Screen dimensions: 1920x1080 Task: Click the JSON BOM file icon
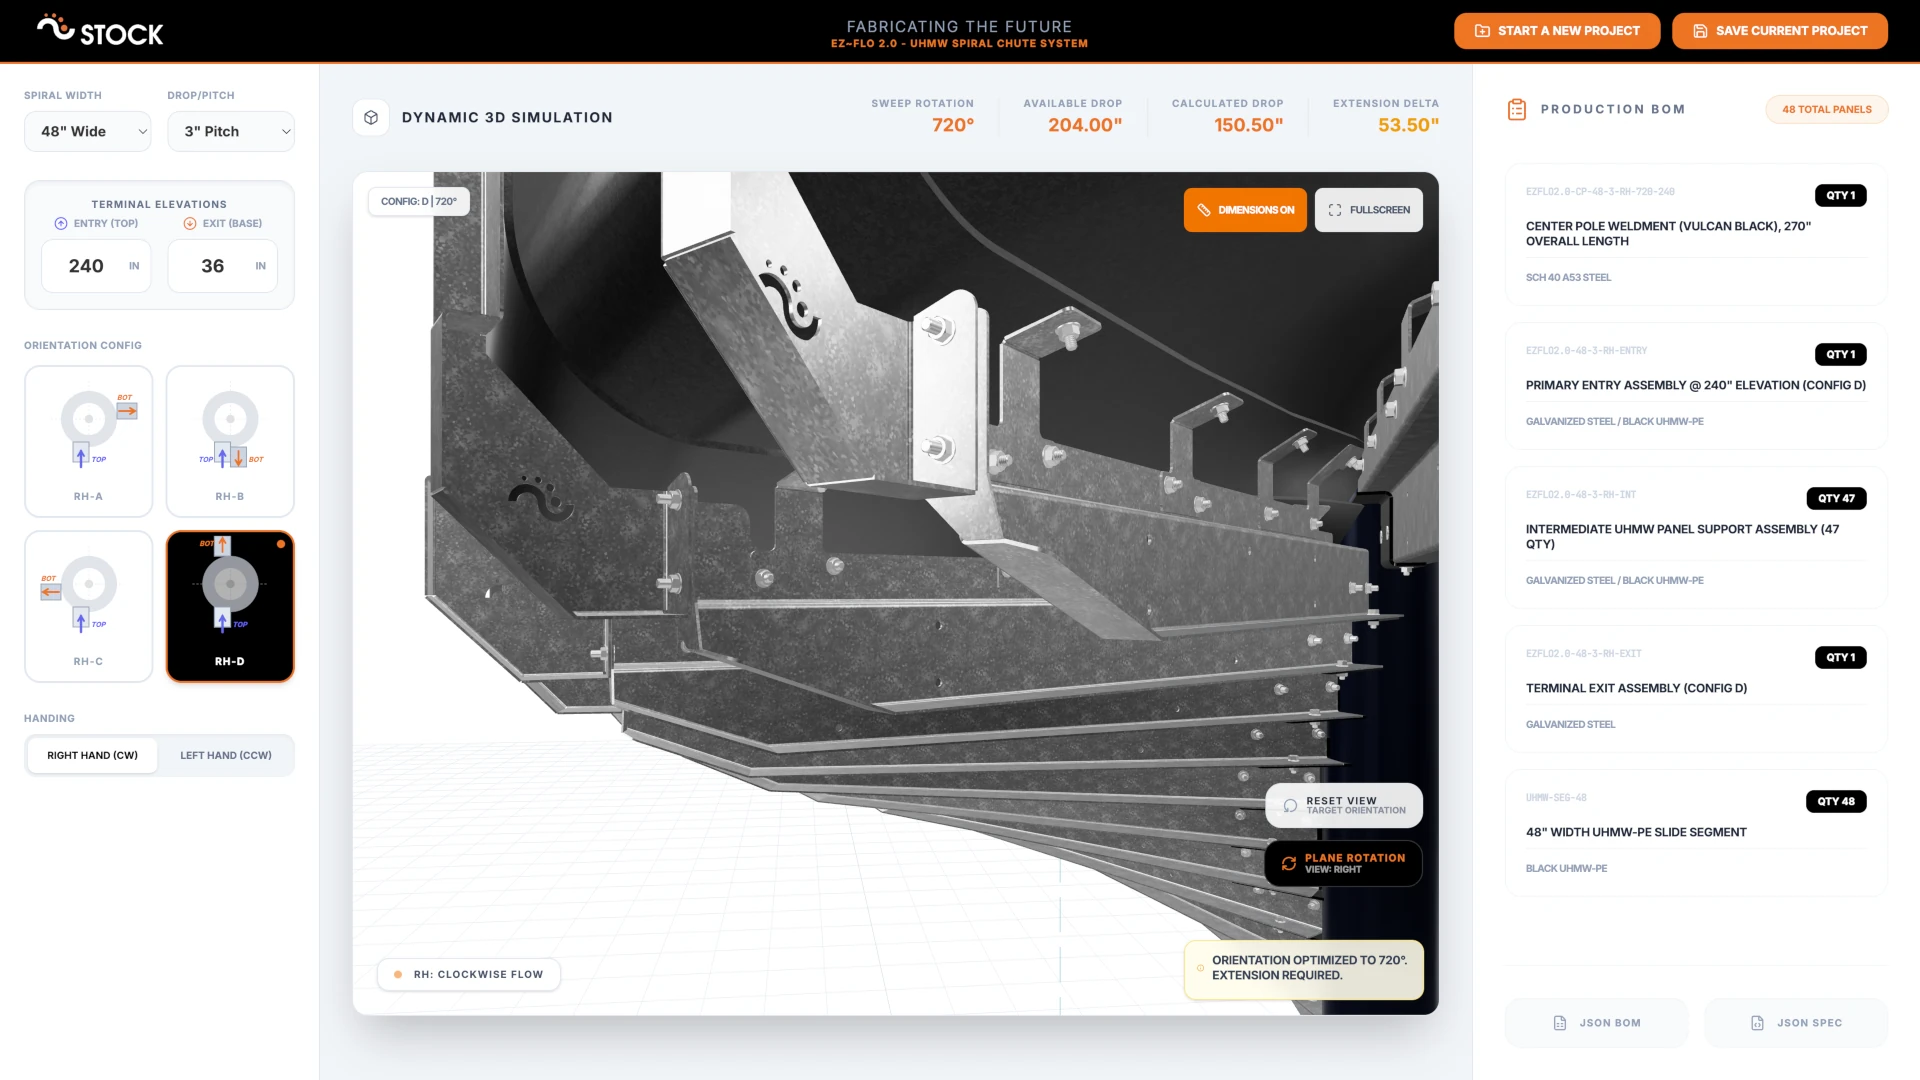coord(1560,1022)
